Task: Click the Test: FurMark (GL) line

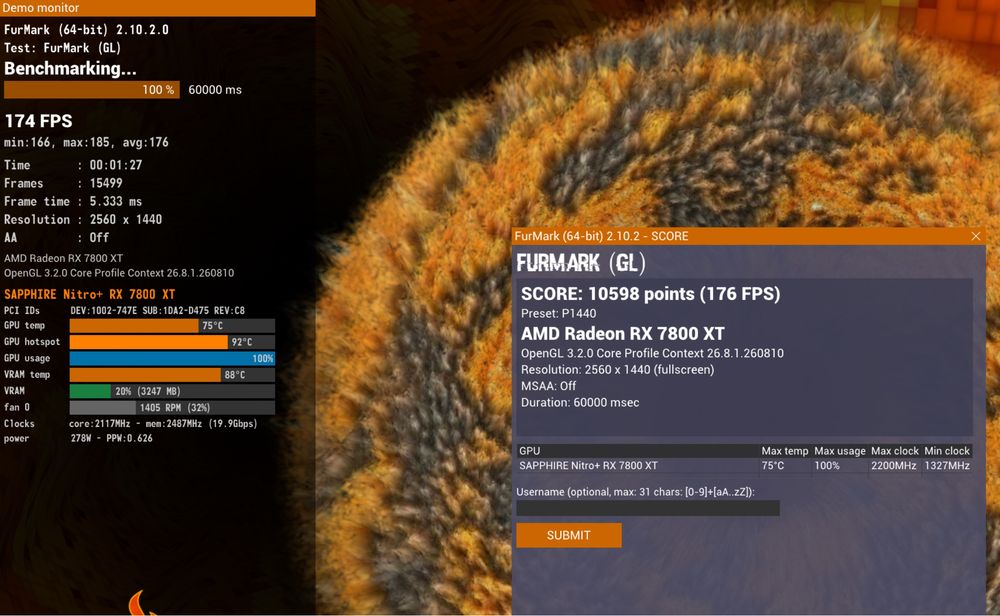Action: point(62,48)
